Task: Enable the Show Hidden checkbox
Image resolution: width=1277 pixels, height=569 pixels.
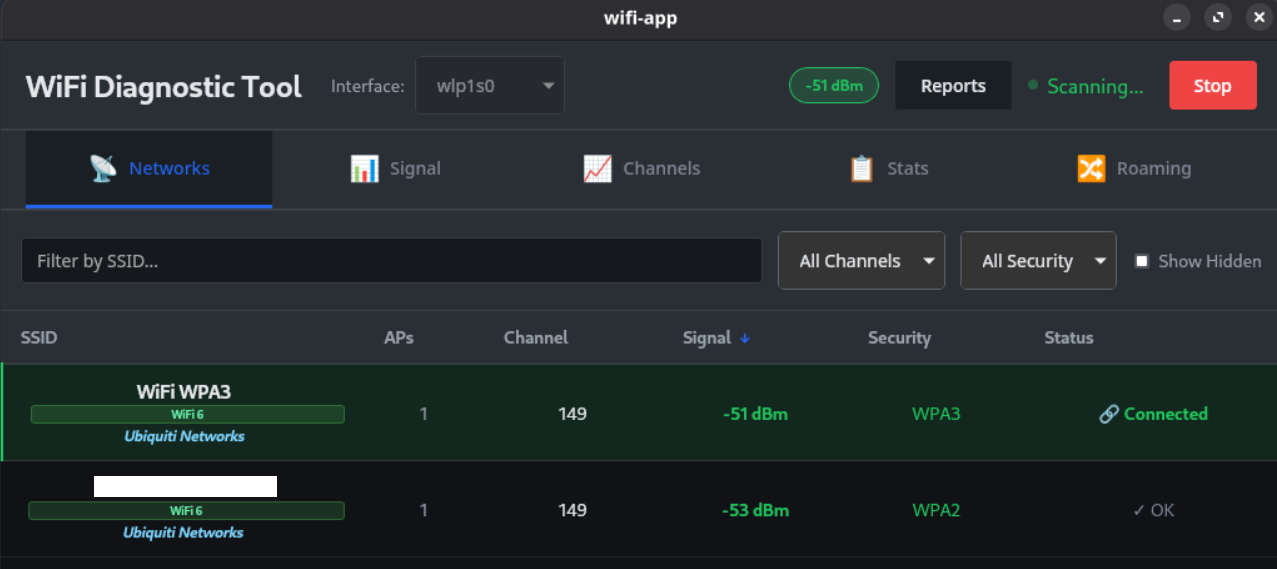Action: (1142, 261)
